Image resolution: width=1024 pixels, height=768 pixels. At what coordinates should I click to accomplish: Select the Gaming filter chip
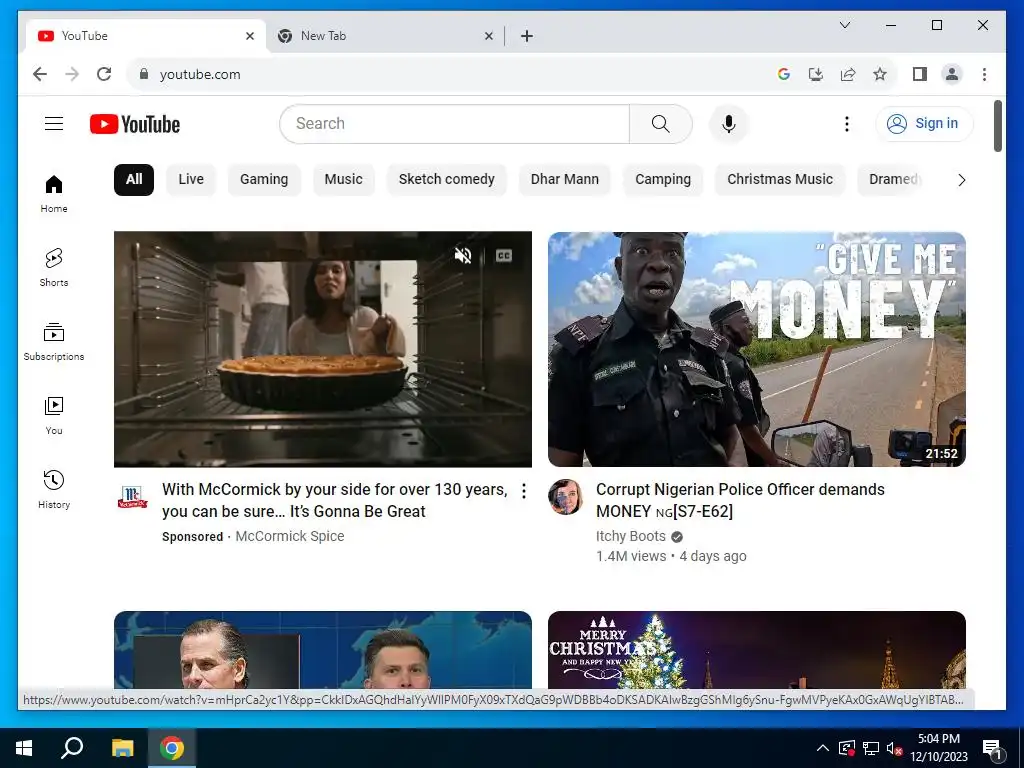coord(264,180)
